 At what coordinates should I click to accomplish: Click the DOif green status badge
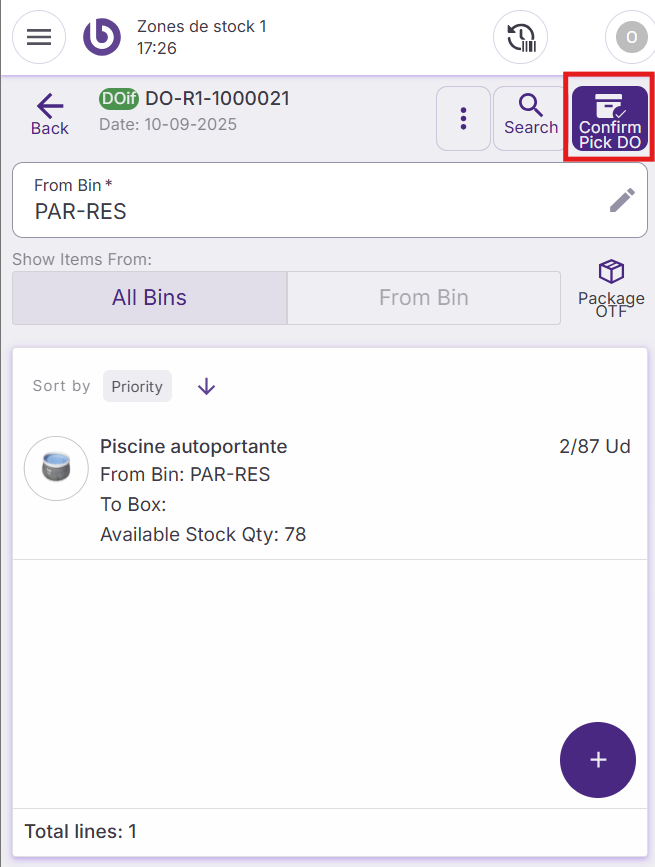(119, 98)
